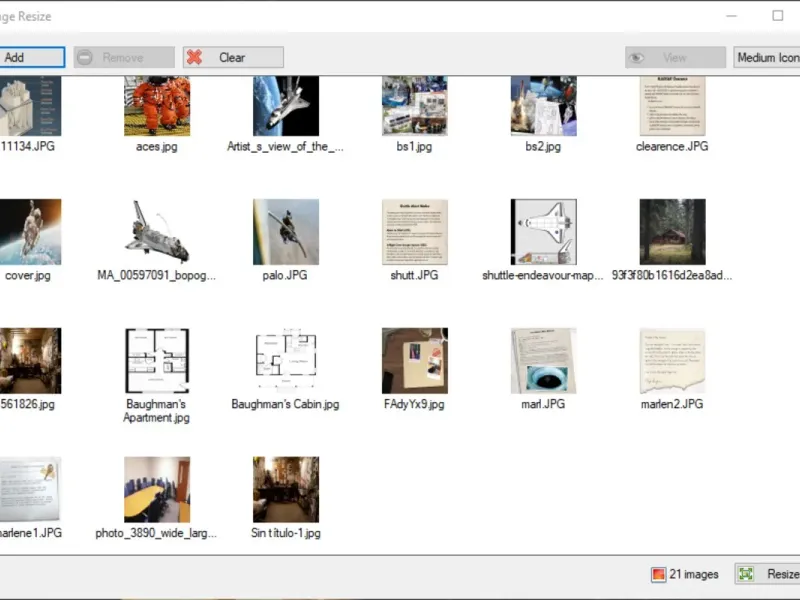Screen dimensions: 800x600
Task: Select the Sin título-1.jpg thumbnail
Action: 286,490
